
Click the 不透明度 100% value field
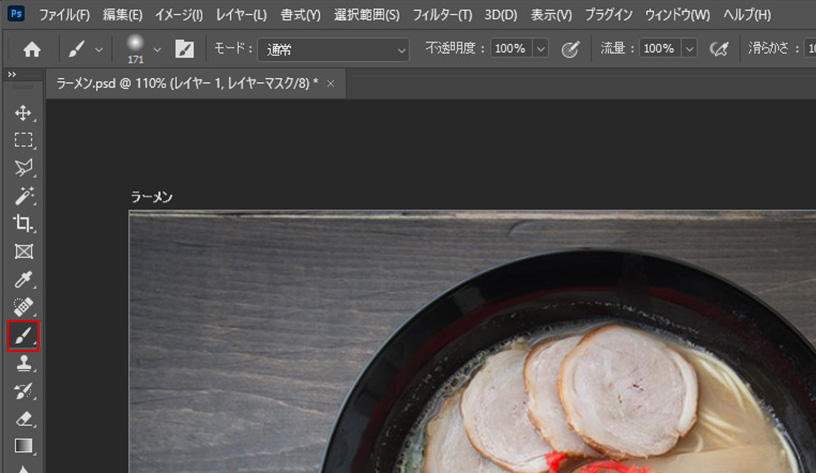pos(511,48)
